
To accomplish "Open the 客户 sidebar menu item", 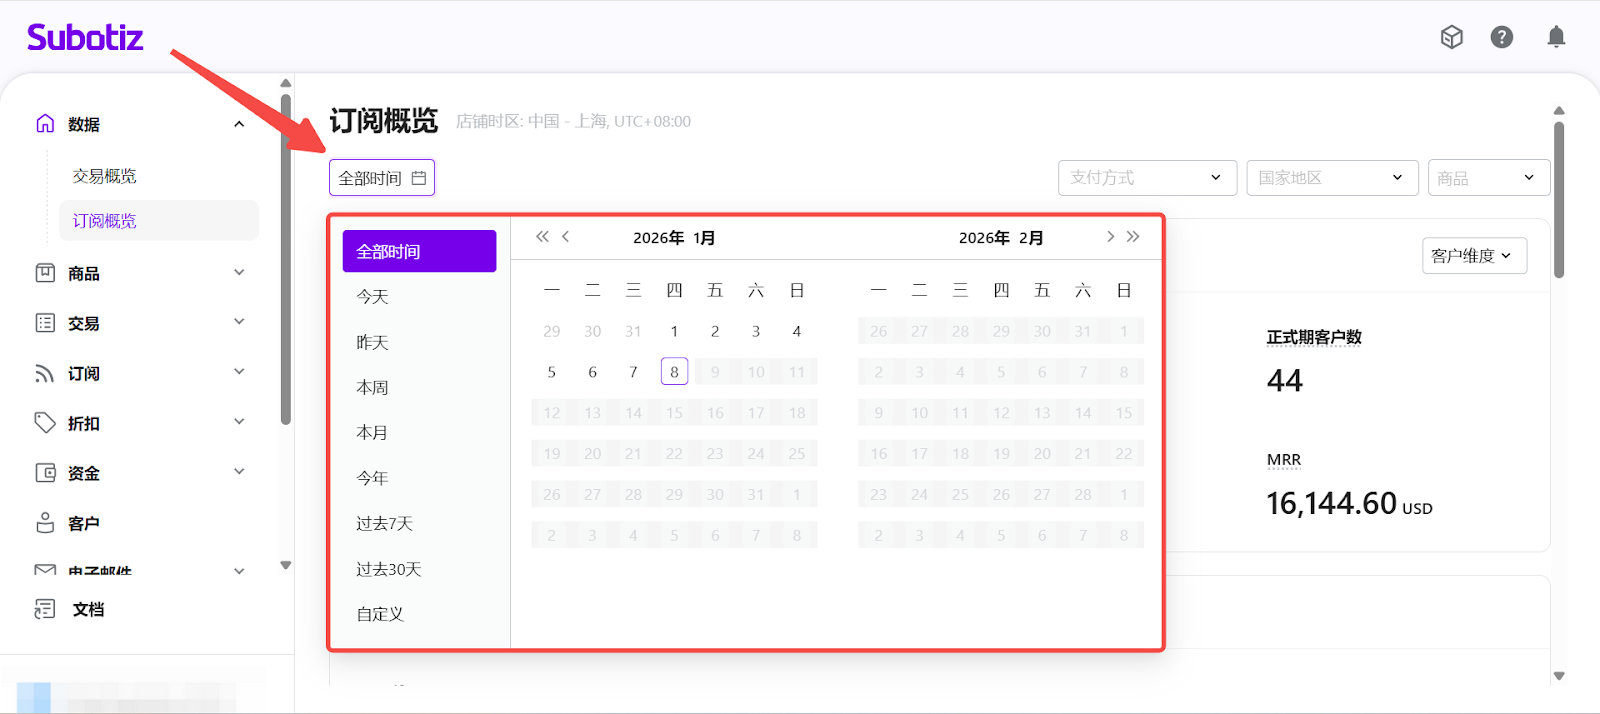I will tap(84, 523).
